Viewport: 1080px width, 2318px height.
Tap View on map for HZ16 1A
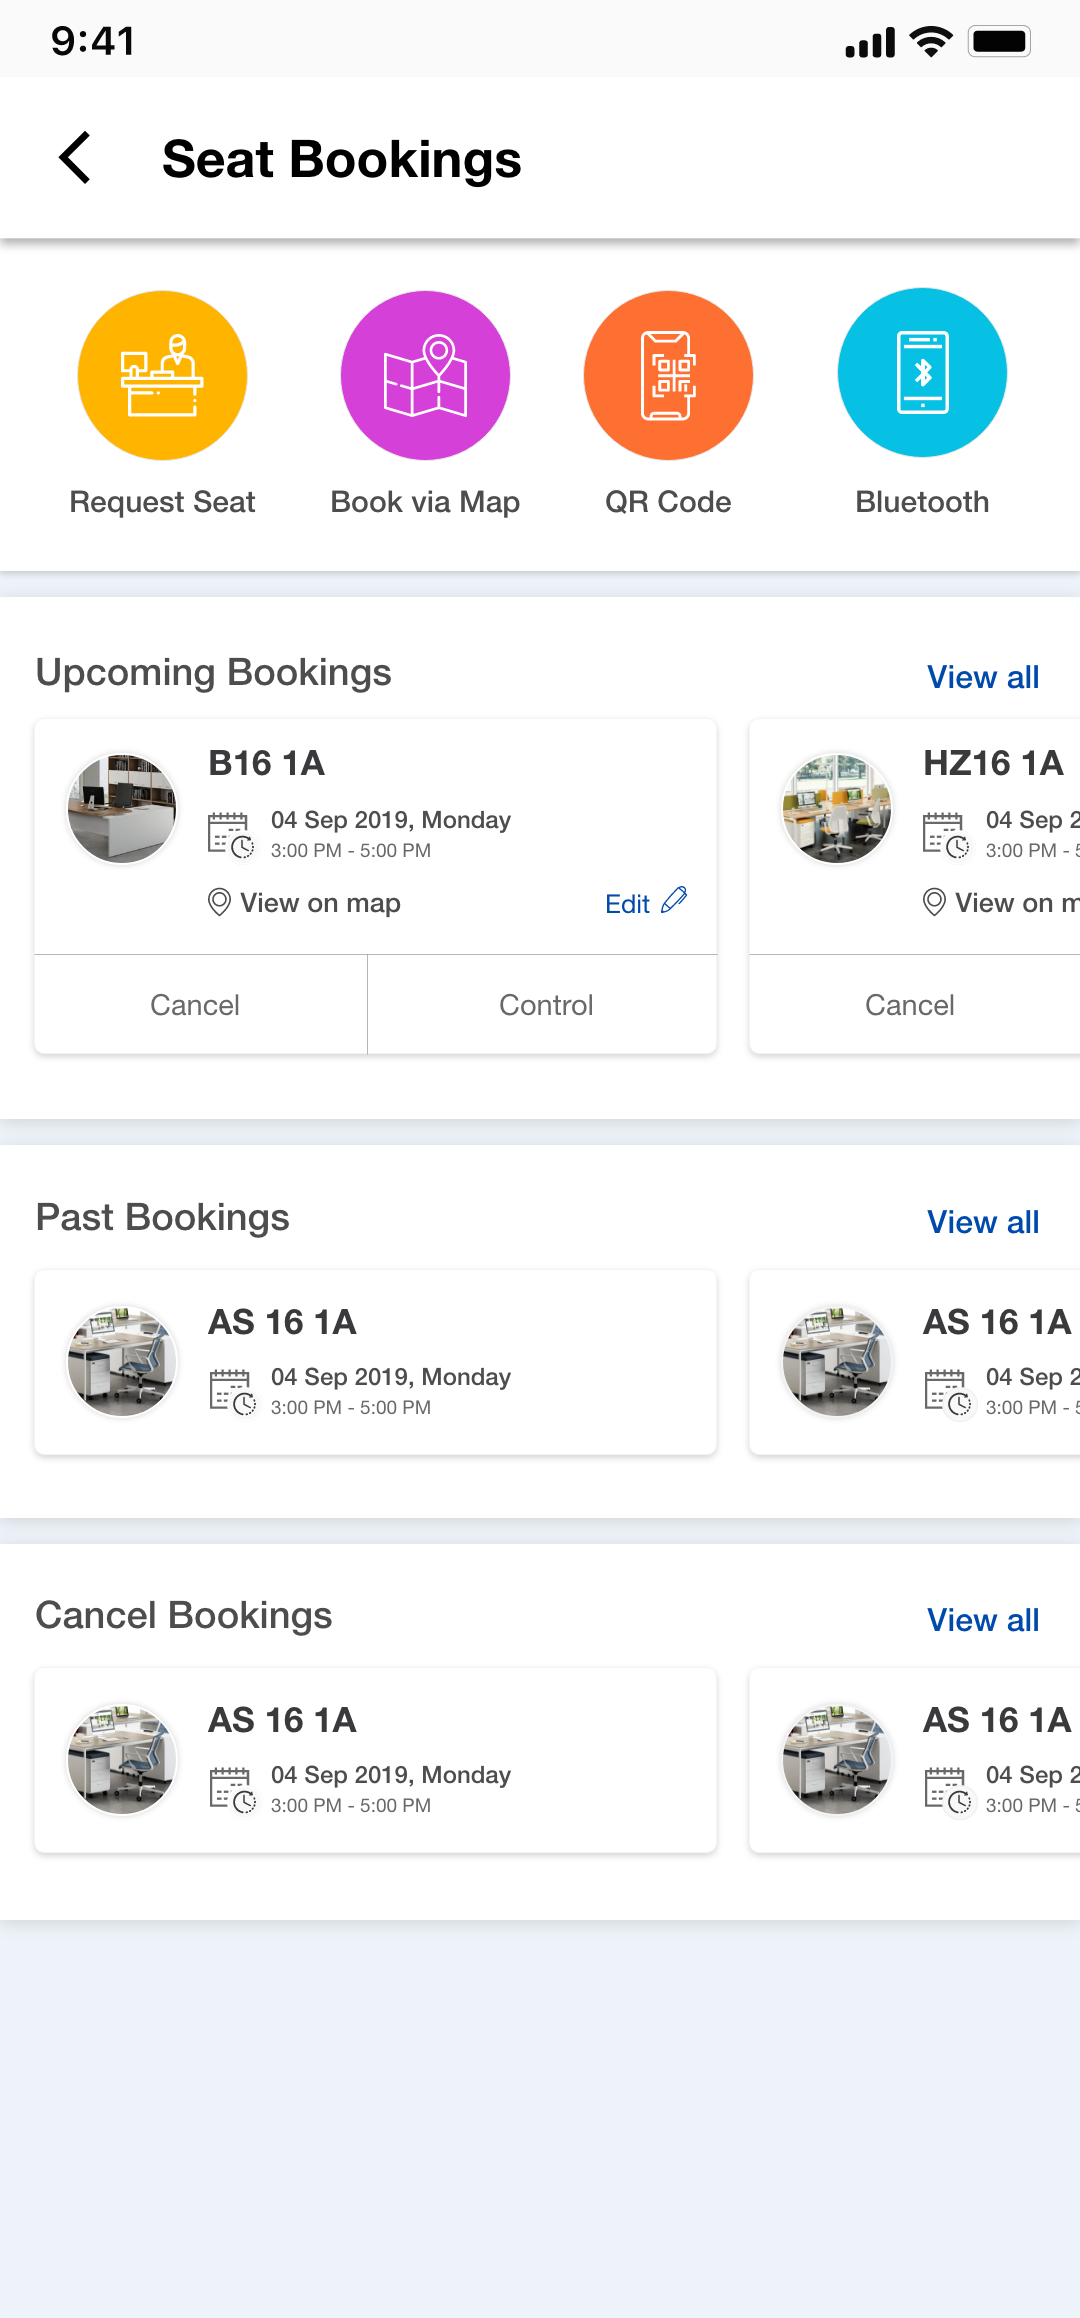click(x=1012, y=903)
